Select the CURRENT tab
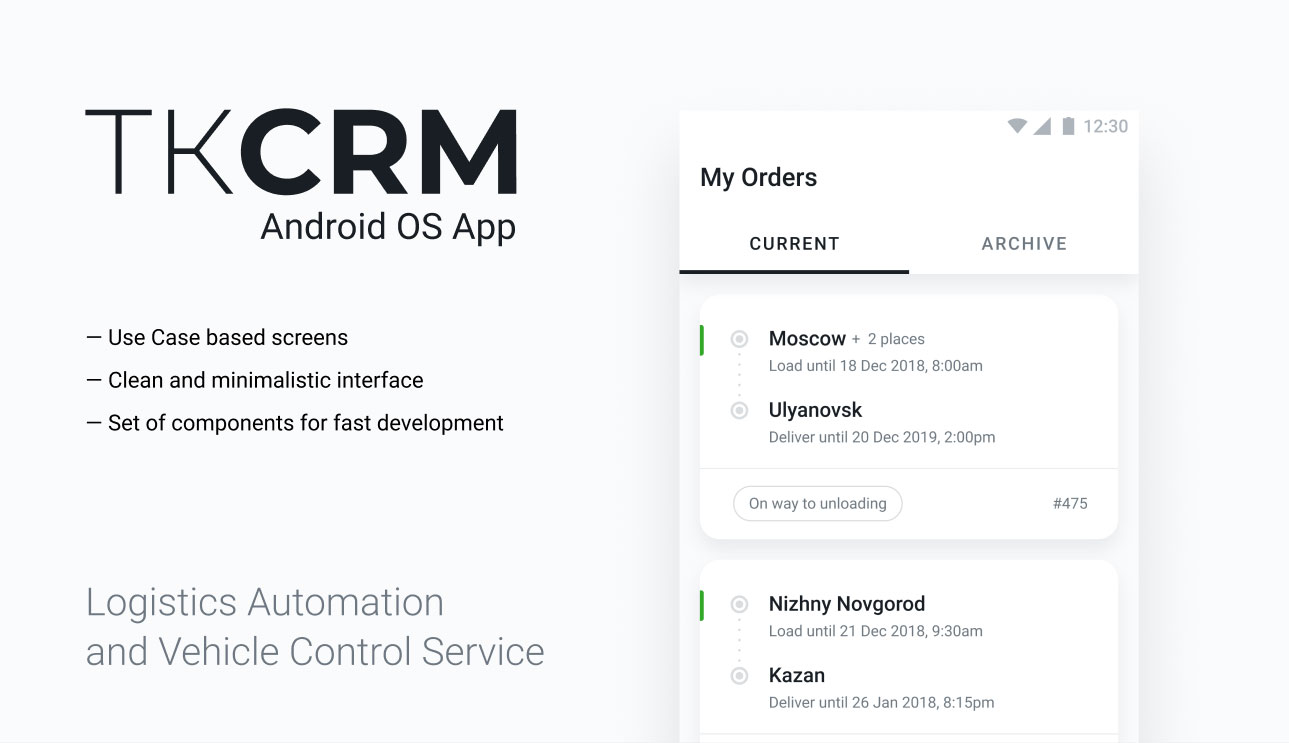This screenshot has height=743, width=1289. point(794,243)
